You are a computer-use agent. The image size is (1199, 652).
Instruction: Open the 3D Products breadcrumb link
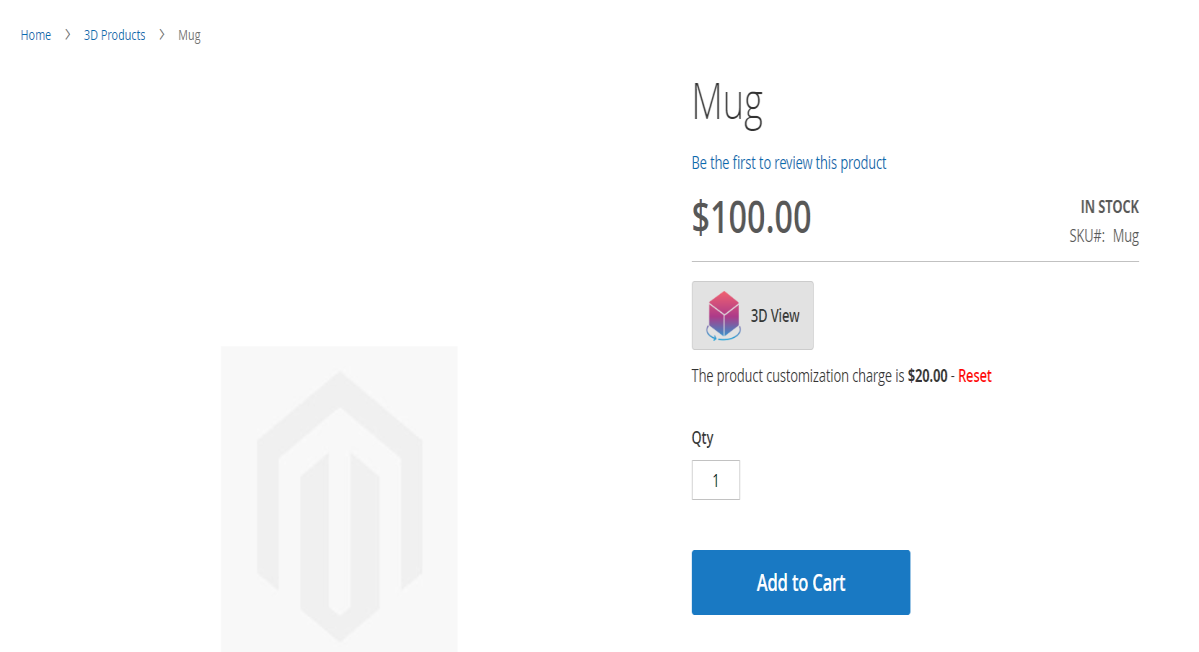[114, 35]
